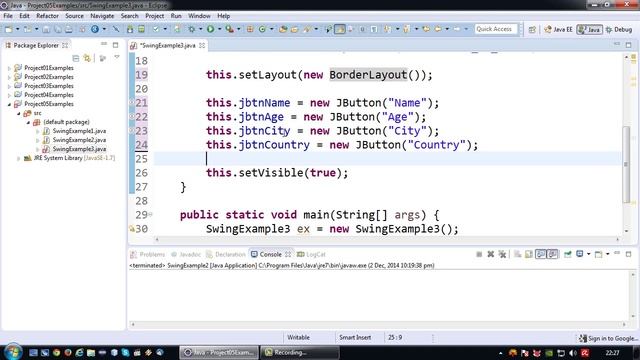Click the Open Perspective icon
Screen dimensions: 640x360
(532, 29)
